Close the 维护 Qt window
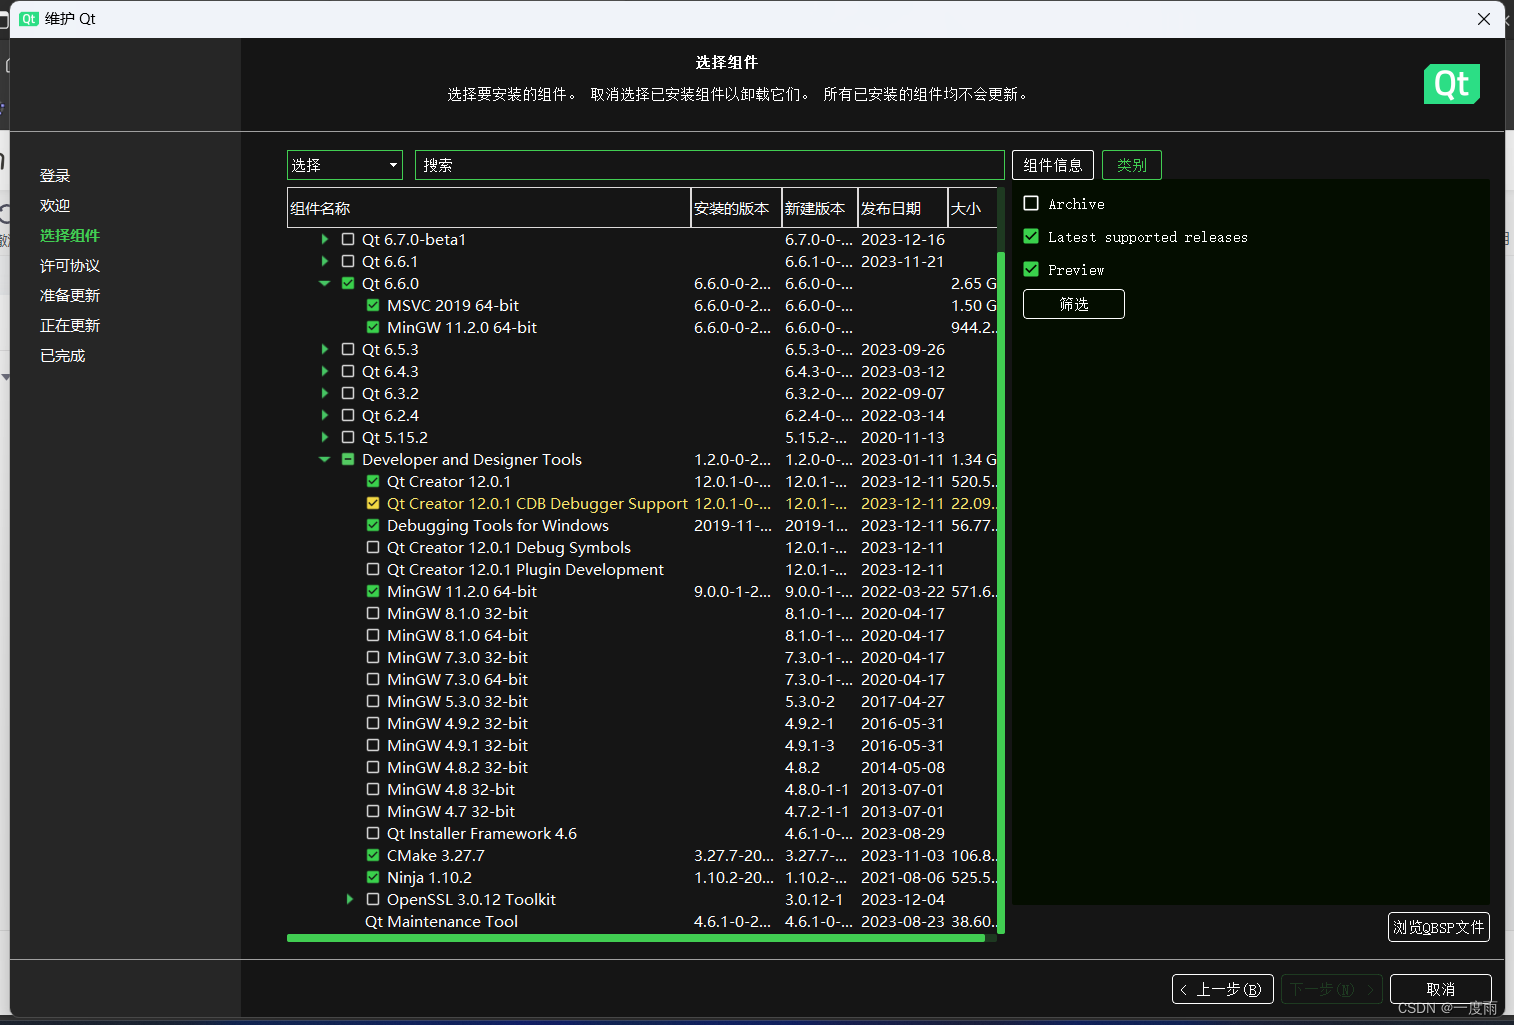Screen dimensions: 1514x1025 [x=1484, y=19]
